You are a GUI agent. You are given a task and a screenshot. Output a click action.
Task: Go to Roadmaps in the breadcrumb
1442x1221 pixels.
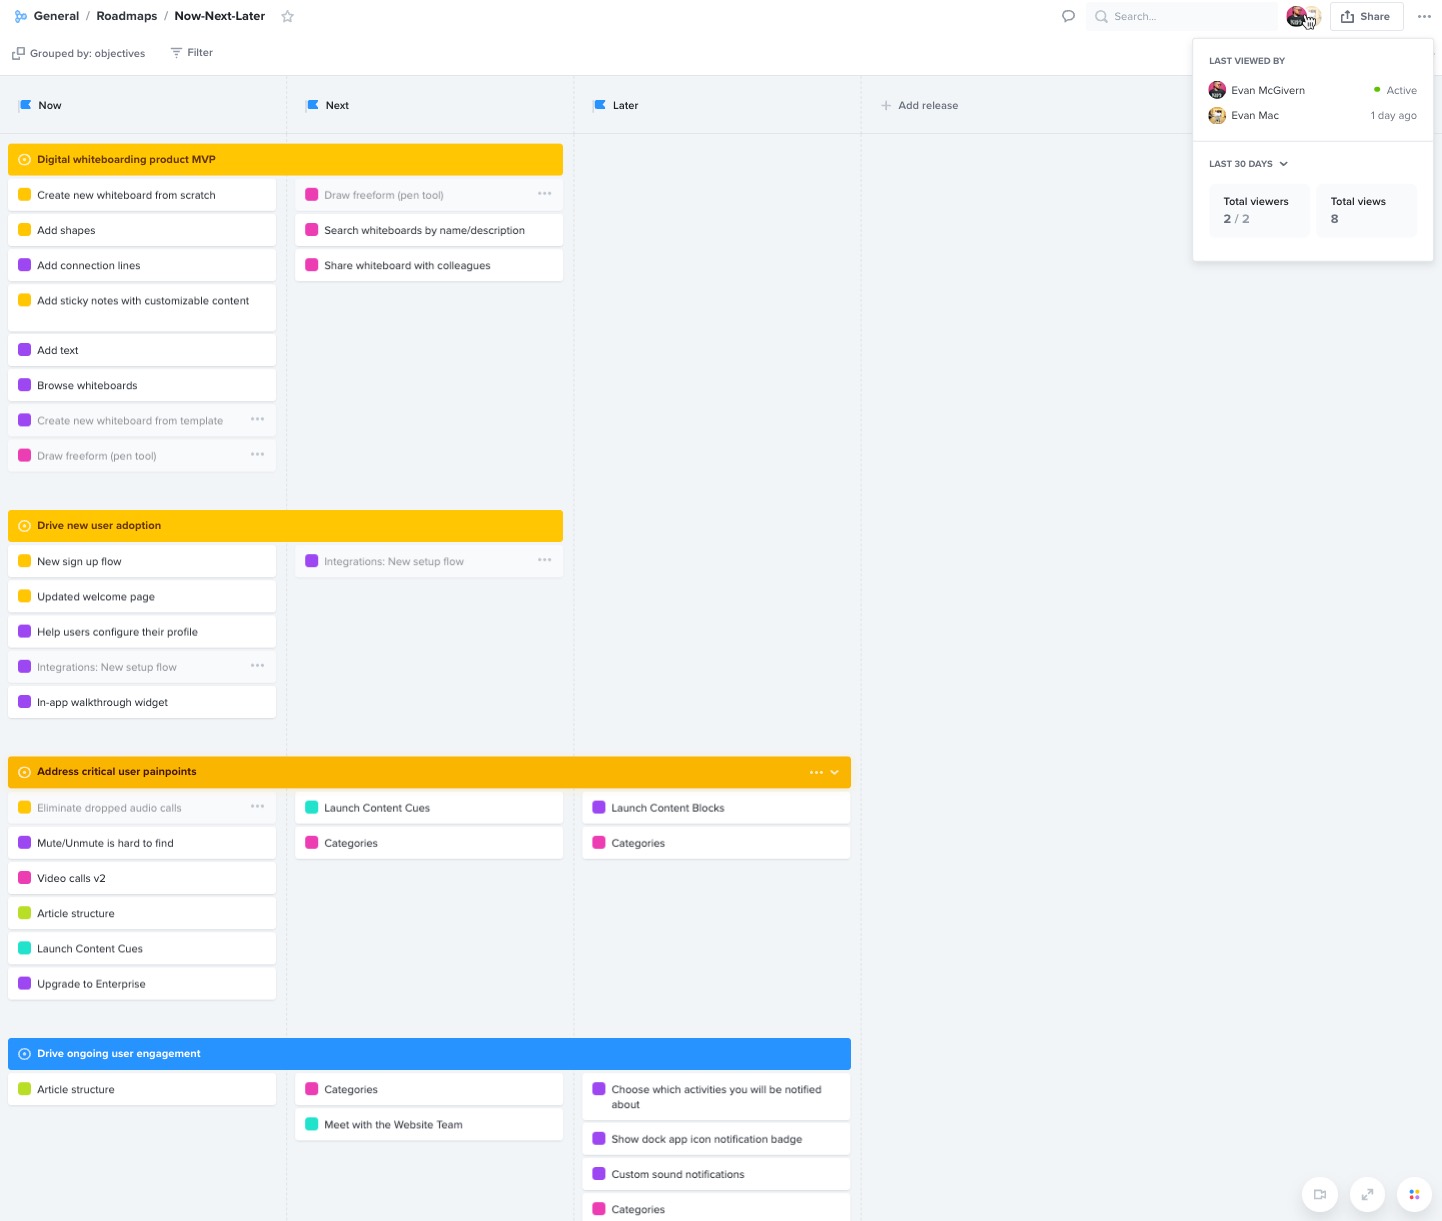[127, 16]
